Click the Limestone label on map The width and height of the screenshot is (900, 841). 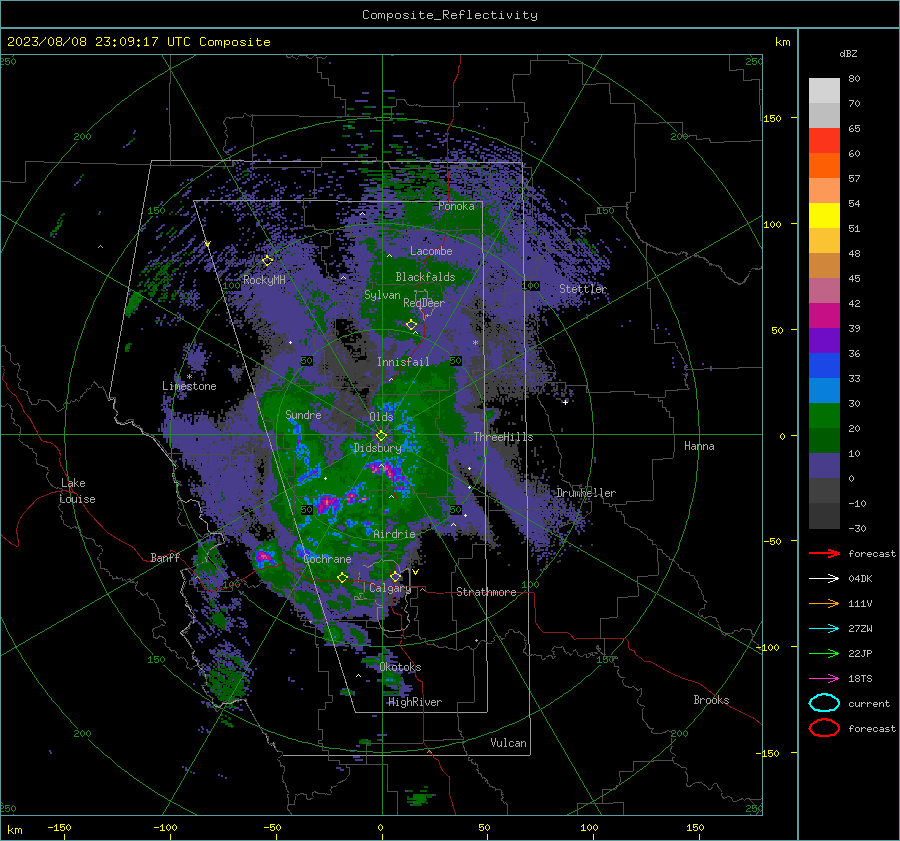[x=189, y=386]
